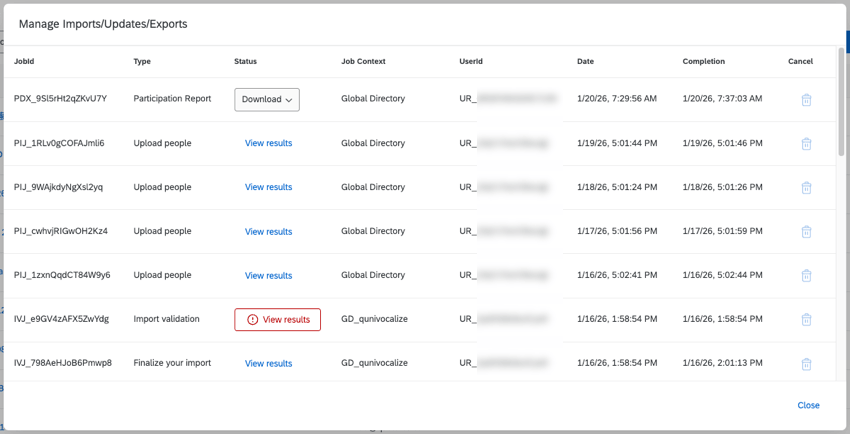Open the Download dropdown for Participation Report

pos(267,99)
